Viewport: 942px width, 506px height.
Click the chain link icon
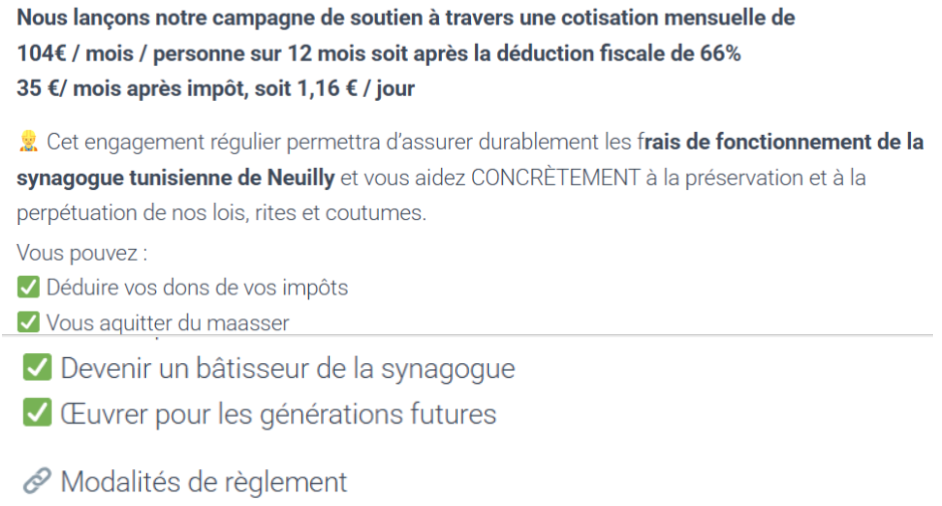pos(37,482)
